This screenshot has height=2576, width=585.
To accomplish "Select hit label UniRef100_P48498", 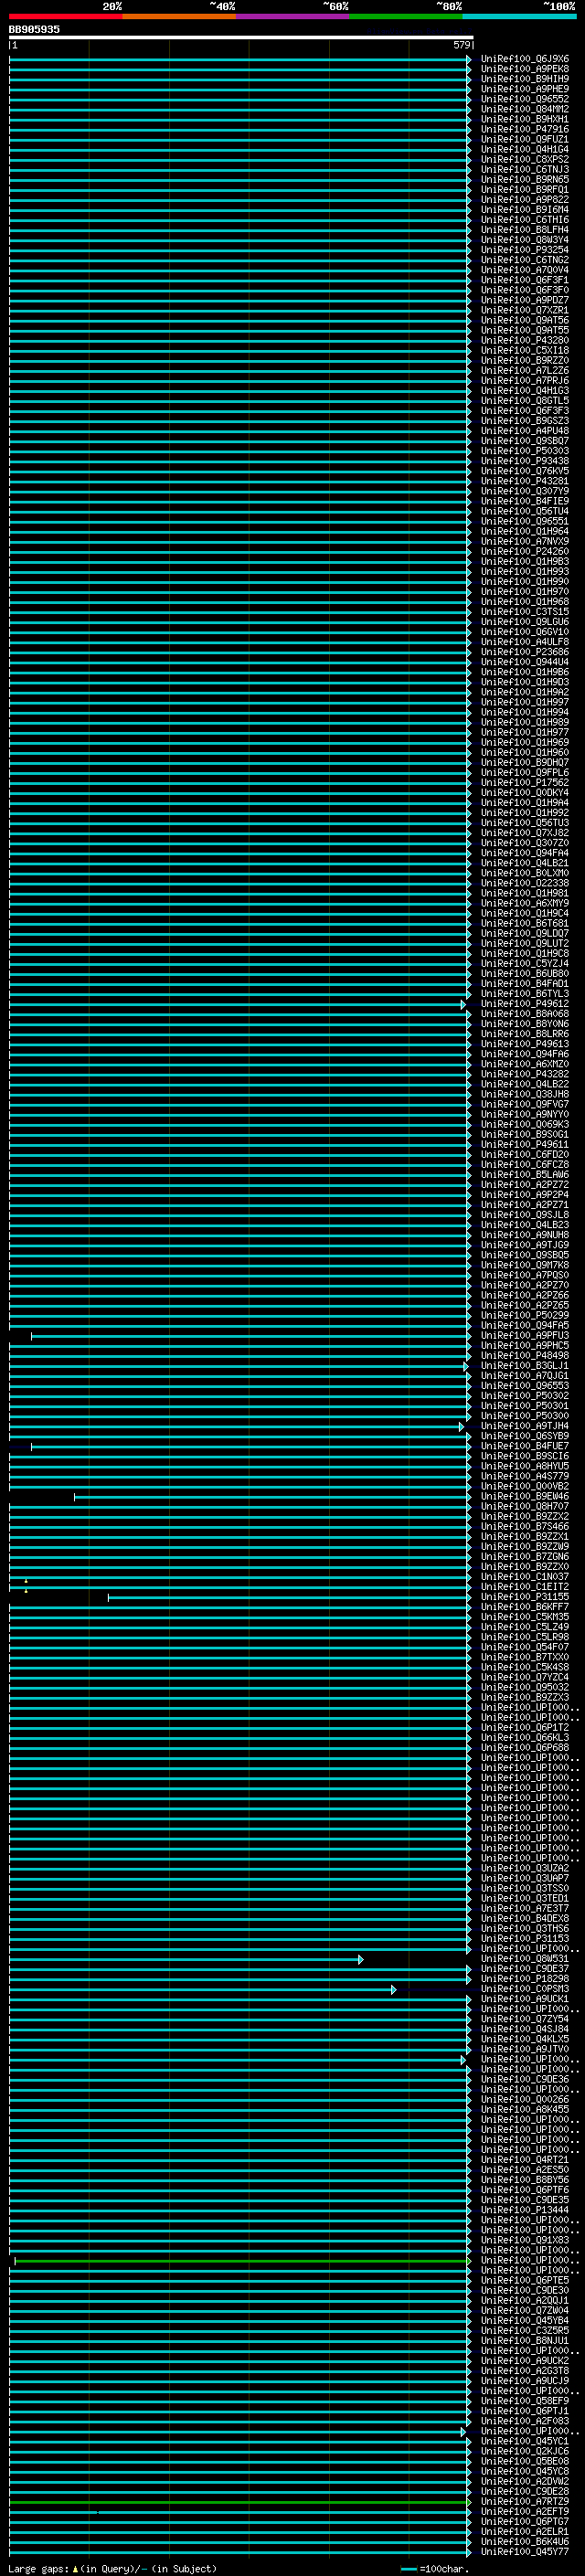I will pos(525,1355).
